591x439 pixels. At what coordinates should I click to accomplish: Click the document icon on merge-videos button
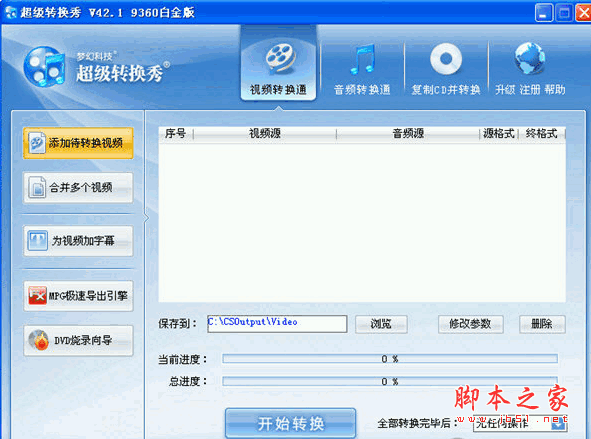37,188
